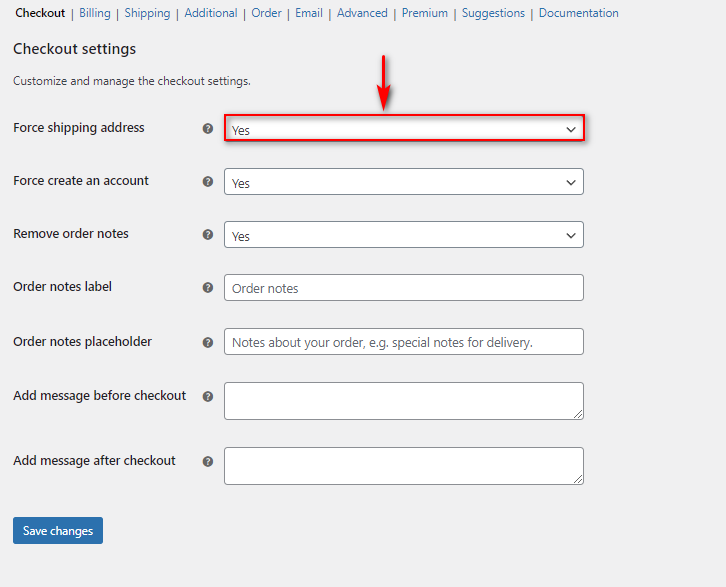
Task: Click help icon beside Remove order notes
Action: 208,235
